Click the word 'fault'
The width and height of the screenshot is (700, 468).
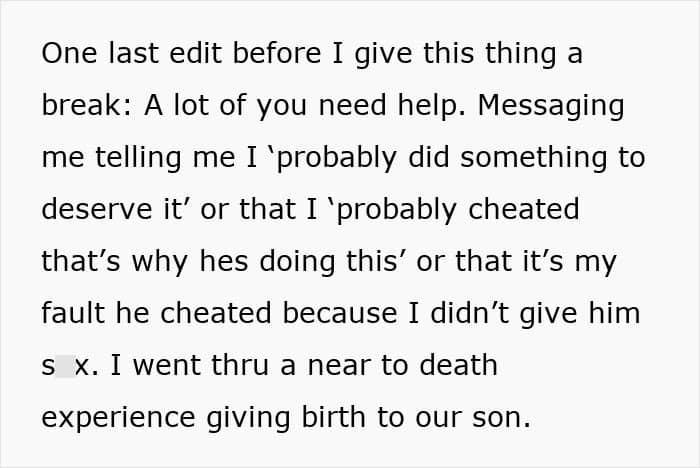click(73, 313)
